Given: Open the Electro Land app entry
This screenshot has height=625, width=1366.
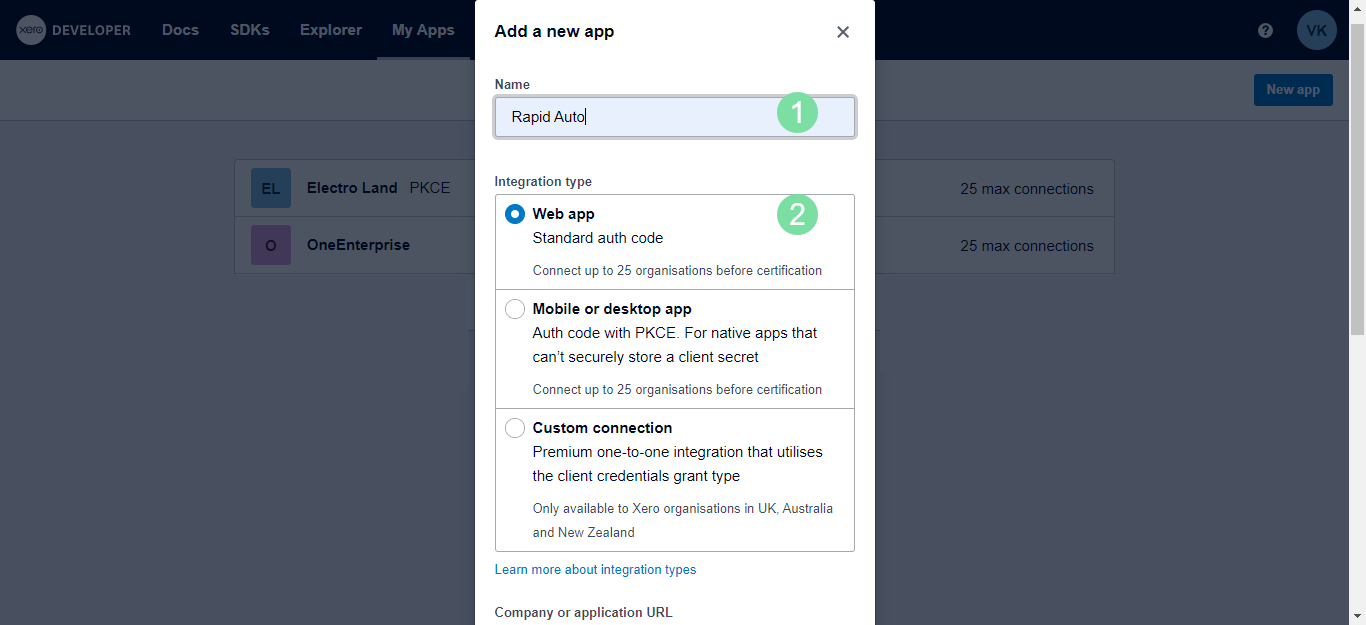Looking at the screenshot, I should coord(352,188).
